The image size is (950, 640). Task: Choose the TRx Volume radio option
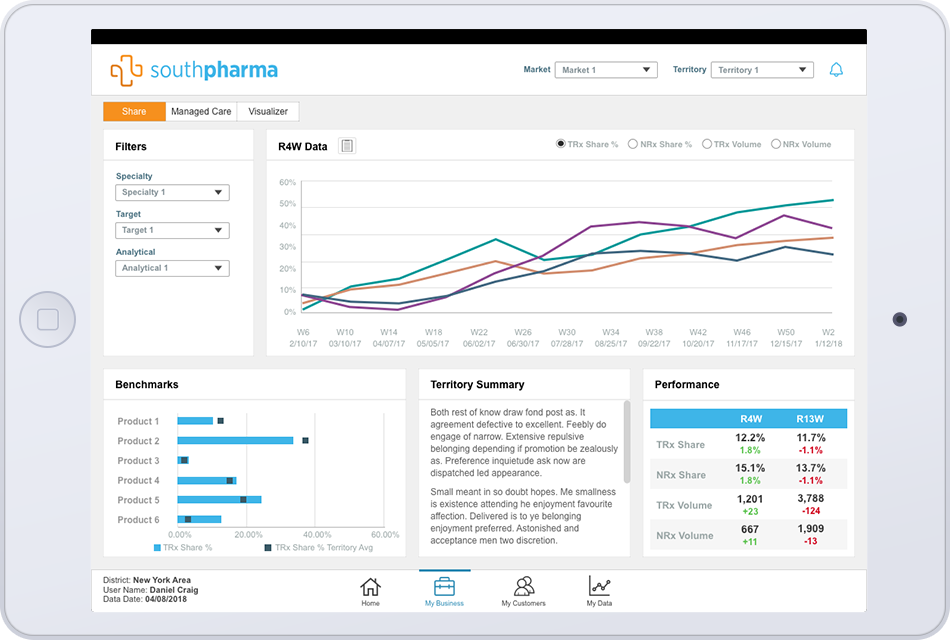pos(707,145)
